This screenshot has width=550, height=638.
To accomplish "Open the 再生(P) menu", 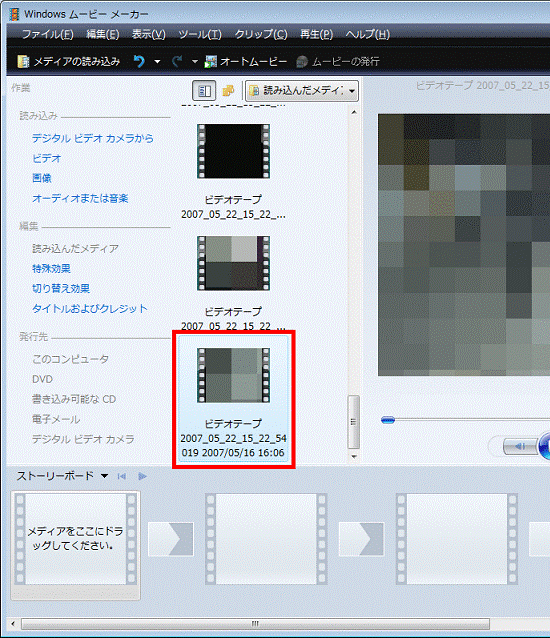I will click(316, 34).
